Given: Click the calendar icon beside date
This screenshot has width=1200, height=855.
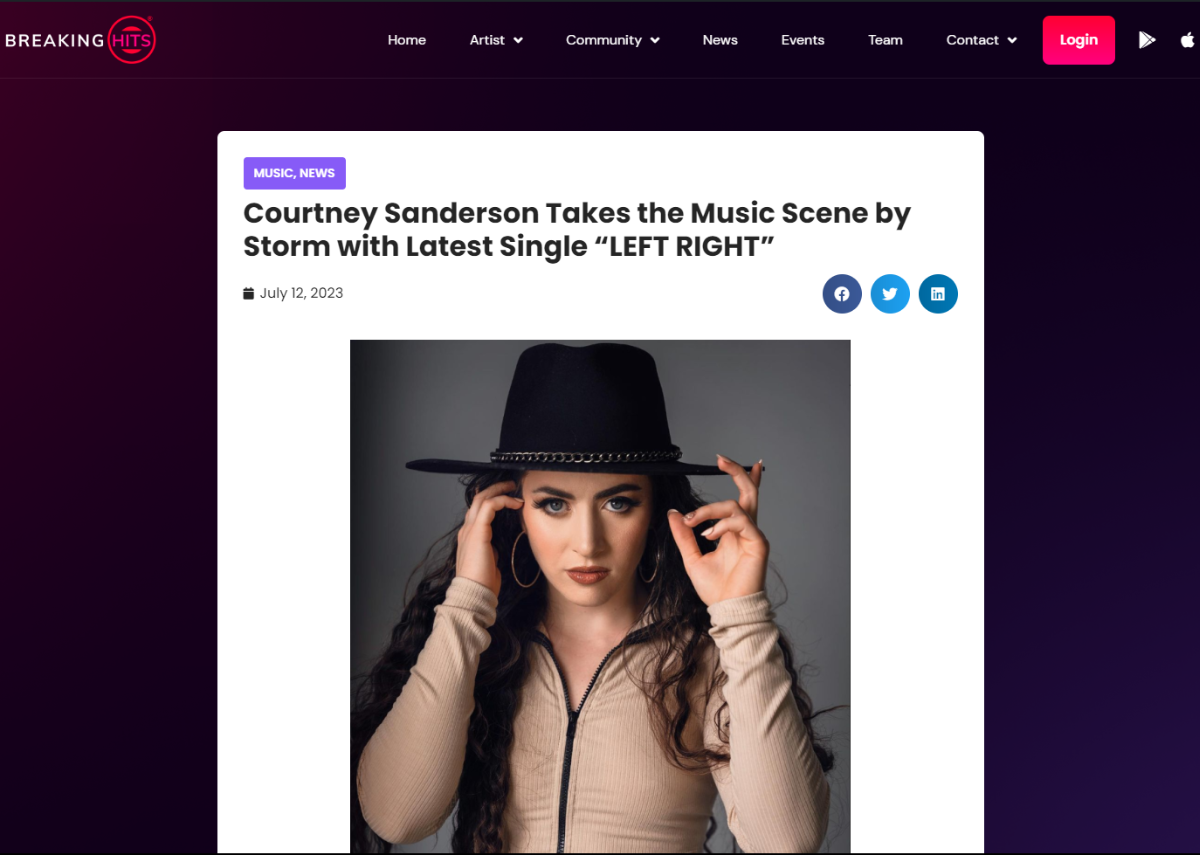Looking at the screenshot, I should pos(249,293).
